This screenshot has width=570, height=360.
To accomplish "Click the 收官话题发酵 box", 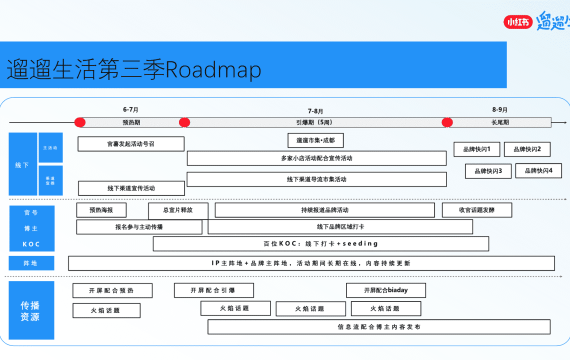I will pos(477,210).
